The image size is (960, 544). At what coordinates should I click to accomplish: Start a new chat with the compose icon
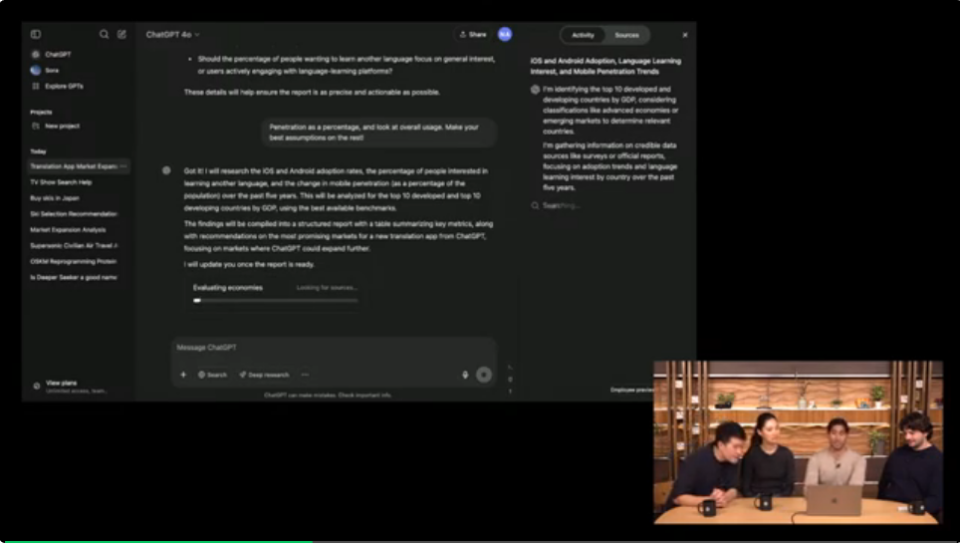point(122,34)
